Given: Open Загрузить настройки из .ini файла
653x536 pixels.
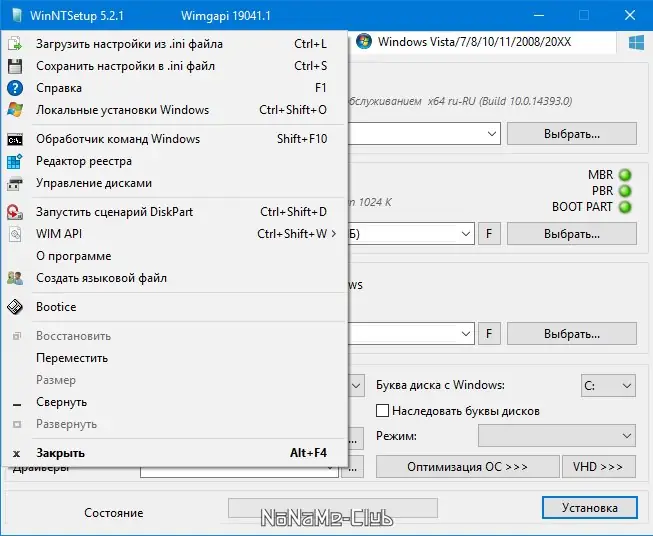Looking at the screenshot, I should pyautogui.click(x=174, y=44).
